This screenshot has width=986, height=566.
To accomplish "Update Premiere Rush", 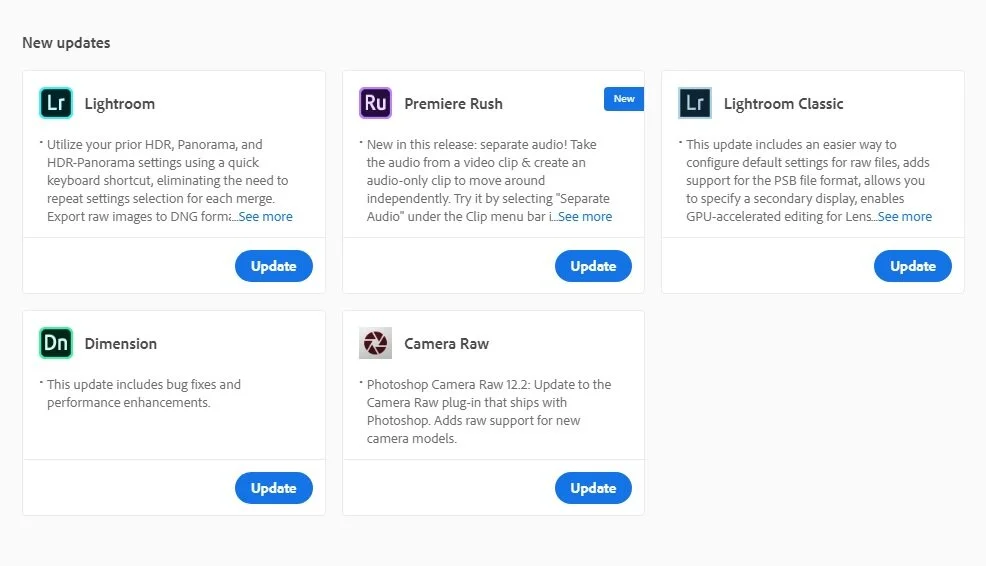I will point(593,266).
